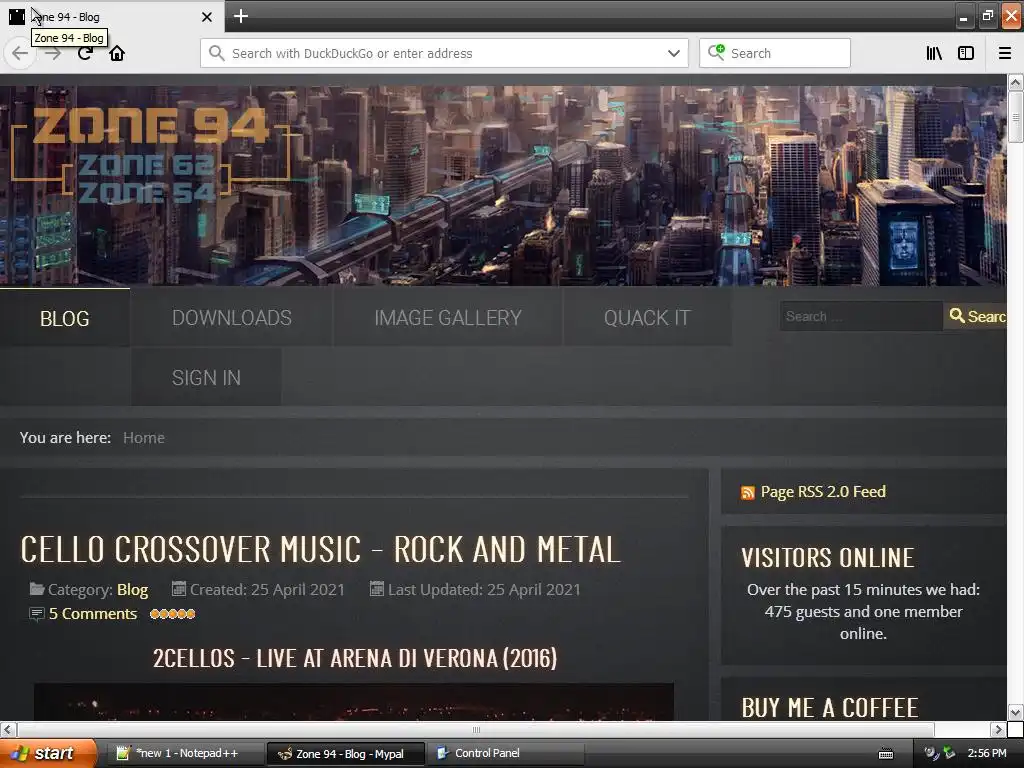Click the horizontal scrollbar thumb
The height and width of the screenshot is (768, 1024).
476,729
